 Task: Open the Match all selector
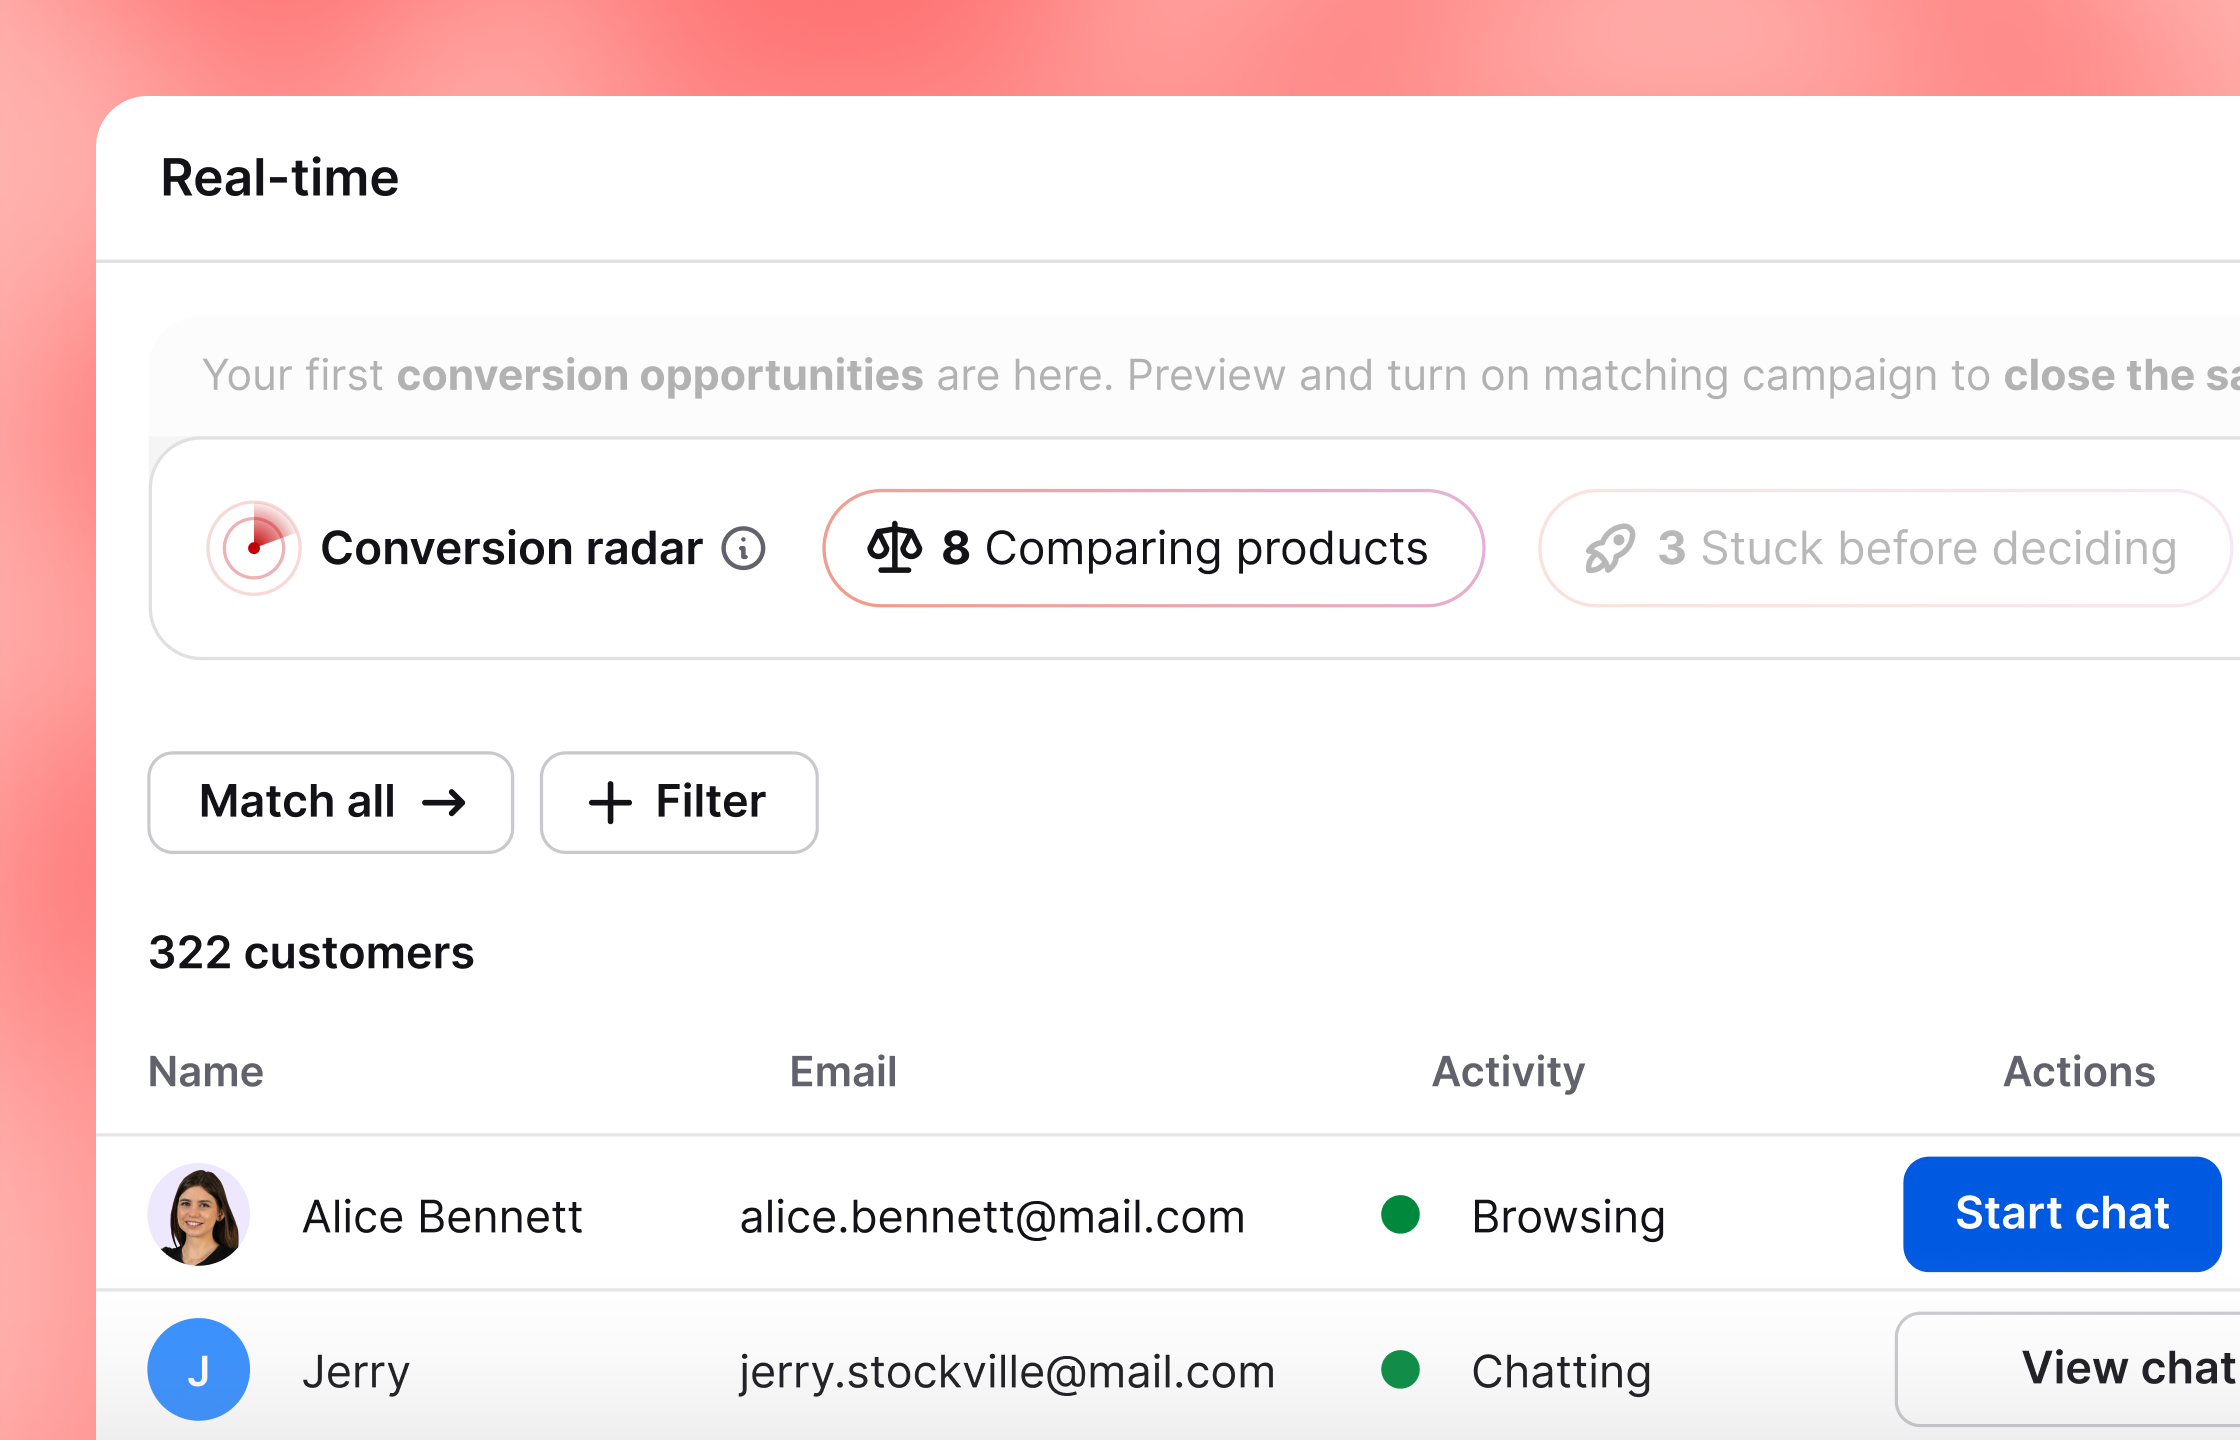point(331,802)
